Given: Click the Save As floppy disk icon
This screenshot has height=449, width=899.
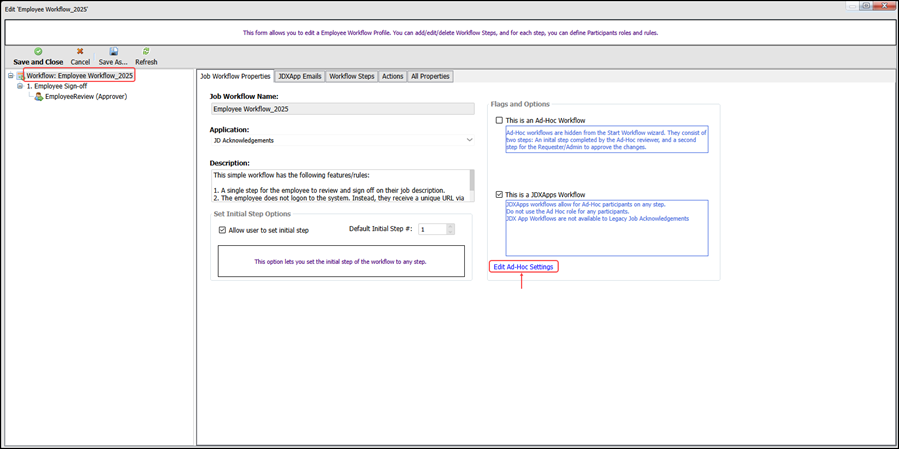Looking at the screenshot, I should [x=113, y=51].
